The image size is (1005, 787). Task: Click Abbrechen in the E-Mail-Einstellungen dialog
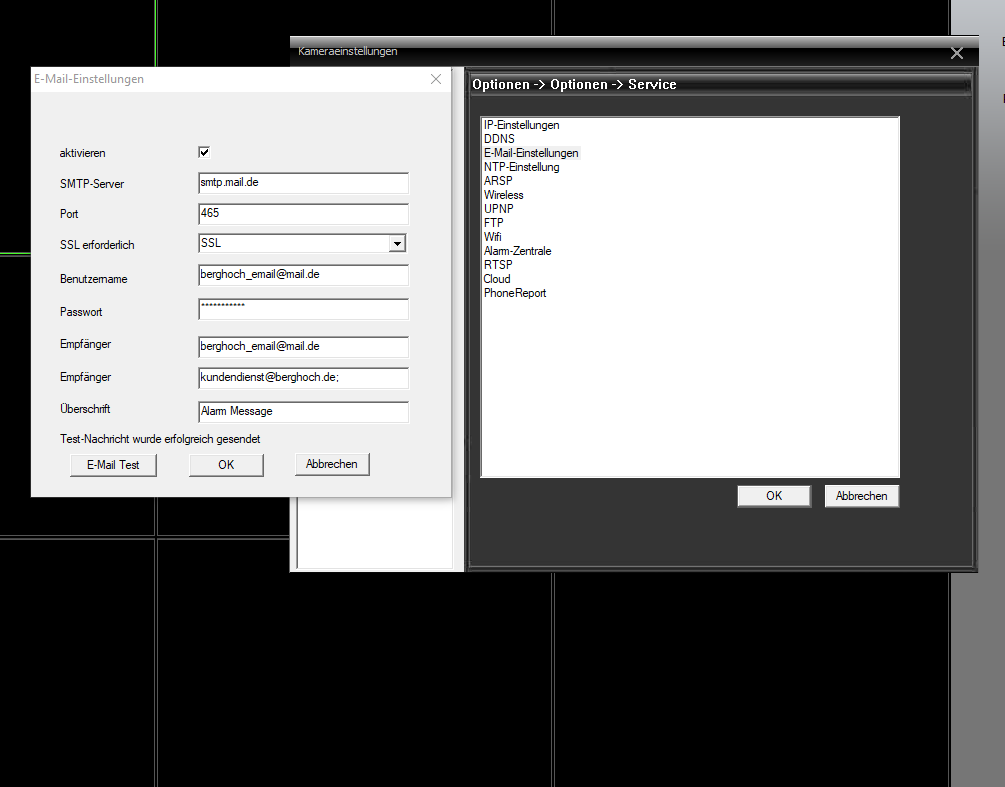(332, 464)
